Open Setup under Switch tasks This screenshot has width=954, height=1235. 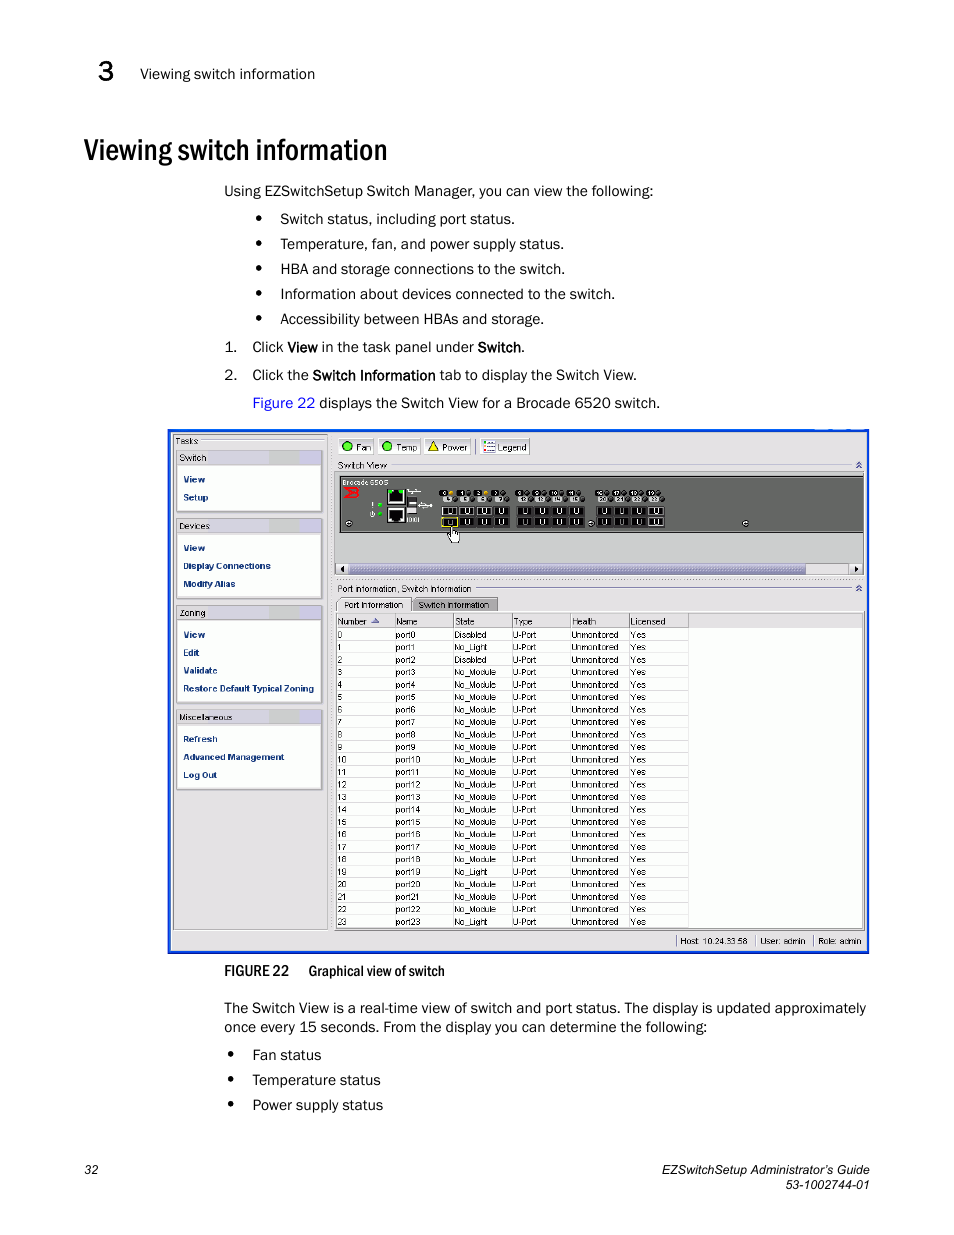point(196,498)
